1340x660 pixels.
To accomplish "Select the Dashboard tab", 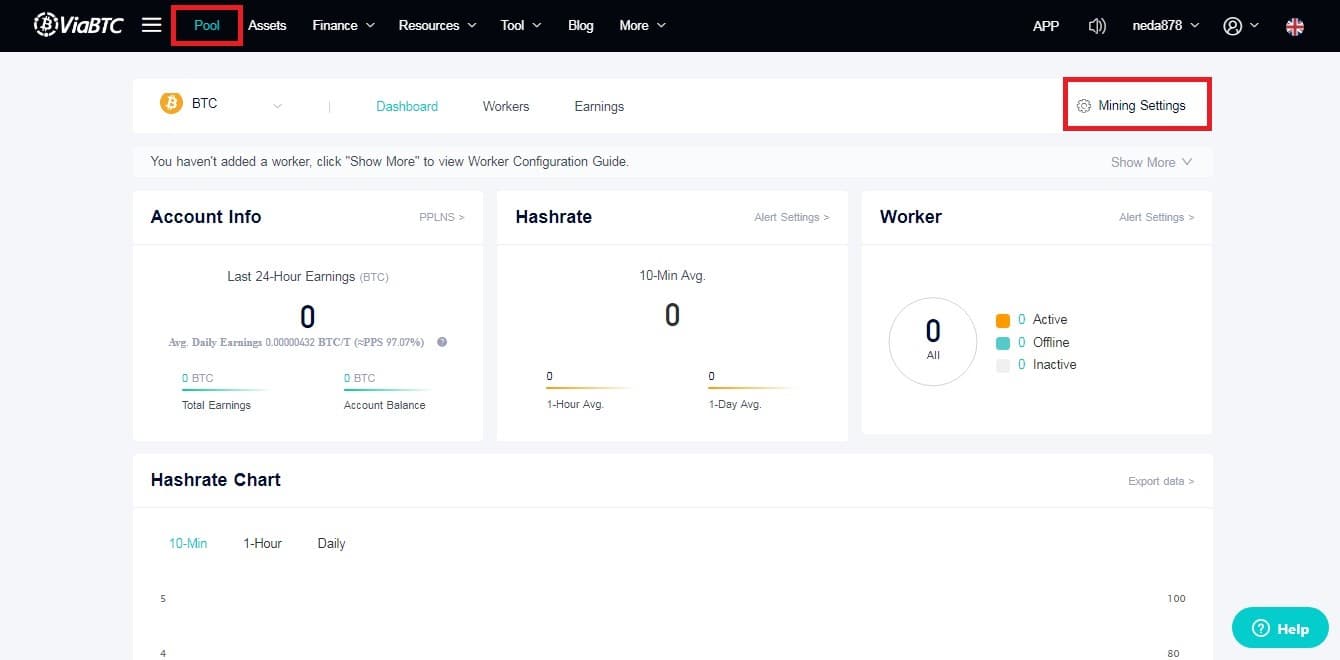I will [407, 106].
